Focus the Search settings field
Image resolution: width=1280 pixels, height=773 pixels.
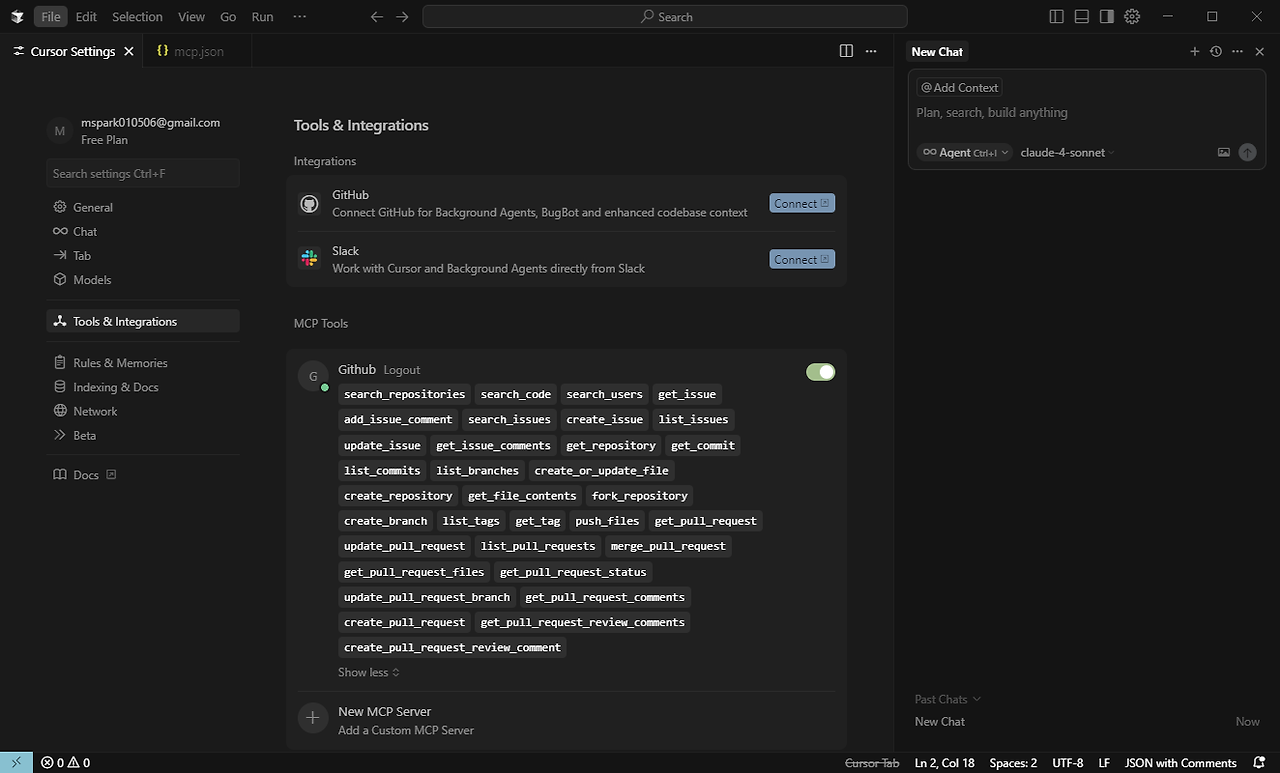143,173
